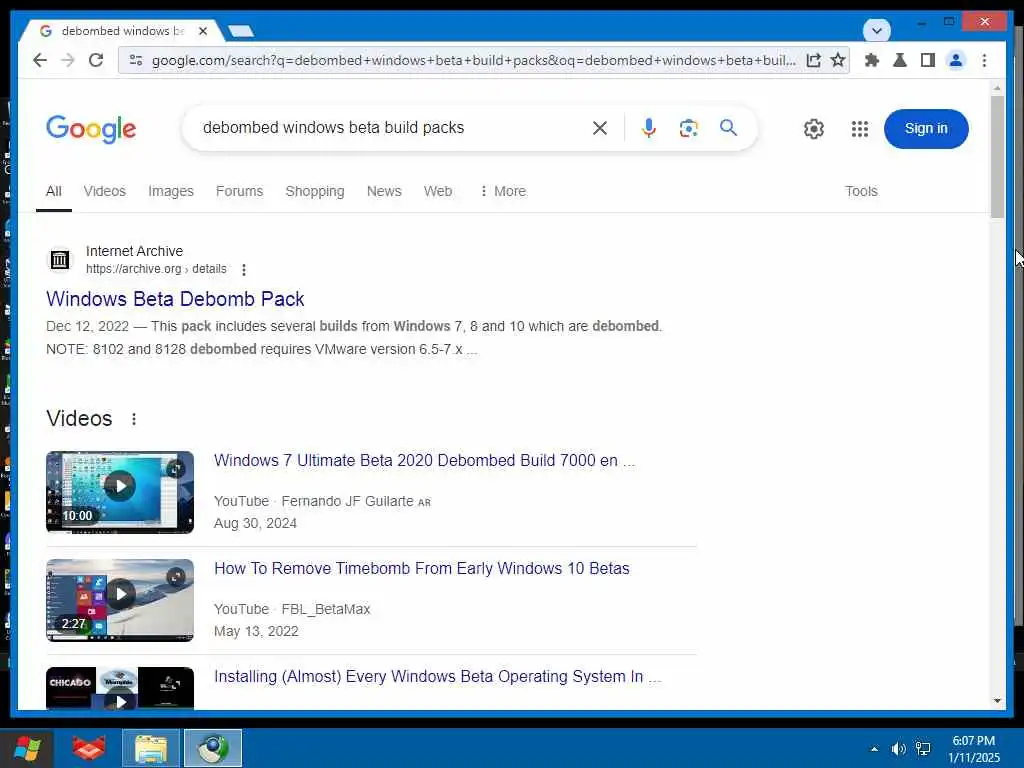The height and width of the screenshot is (768, 1024).
Task: Click the forward navigation arrow
Action: coord(68,61)
